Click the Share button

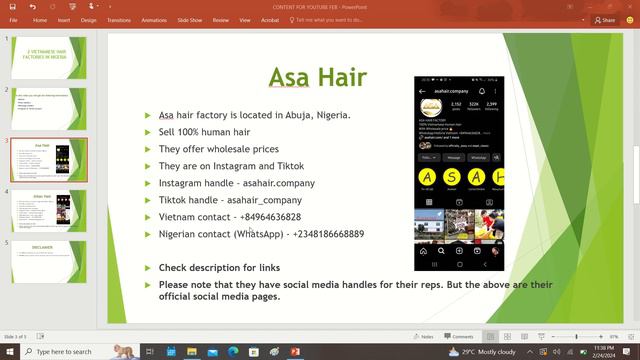coord(605,20)
